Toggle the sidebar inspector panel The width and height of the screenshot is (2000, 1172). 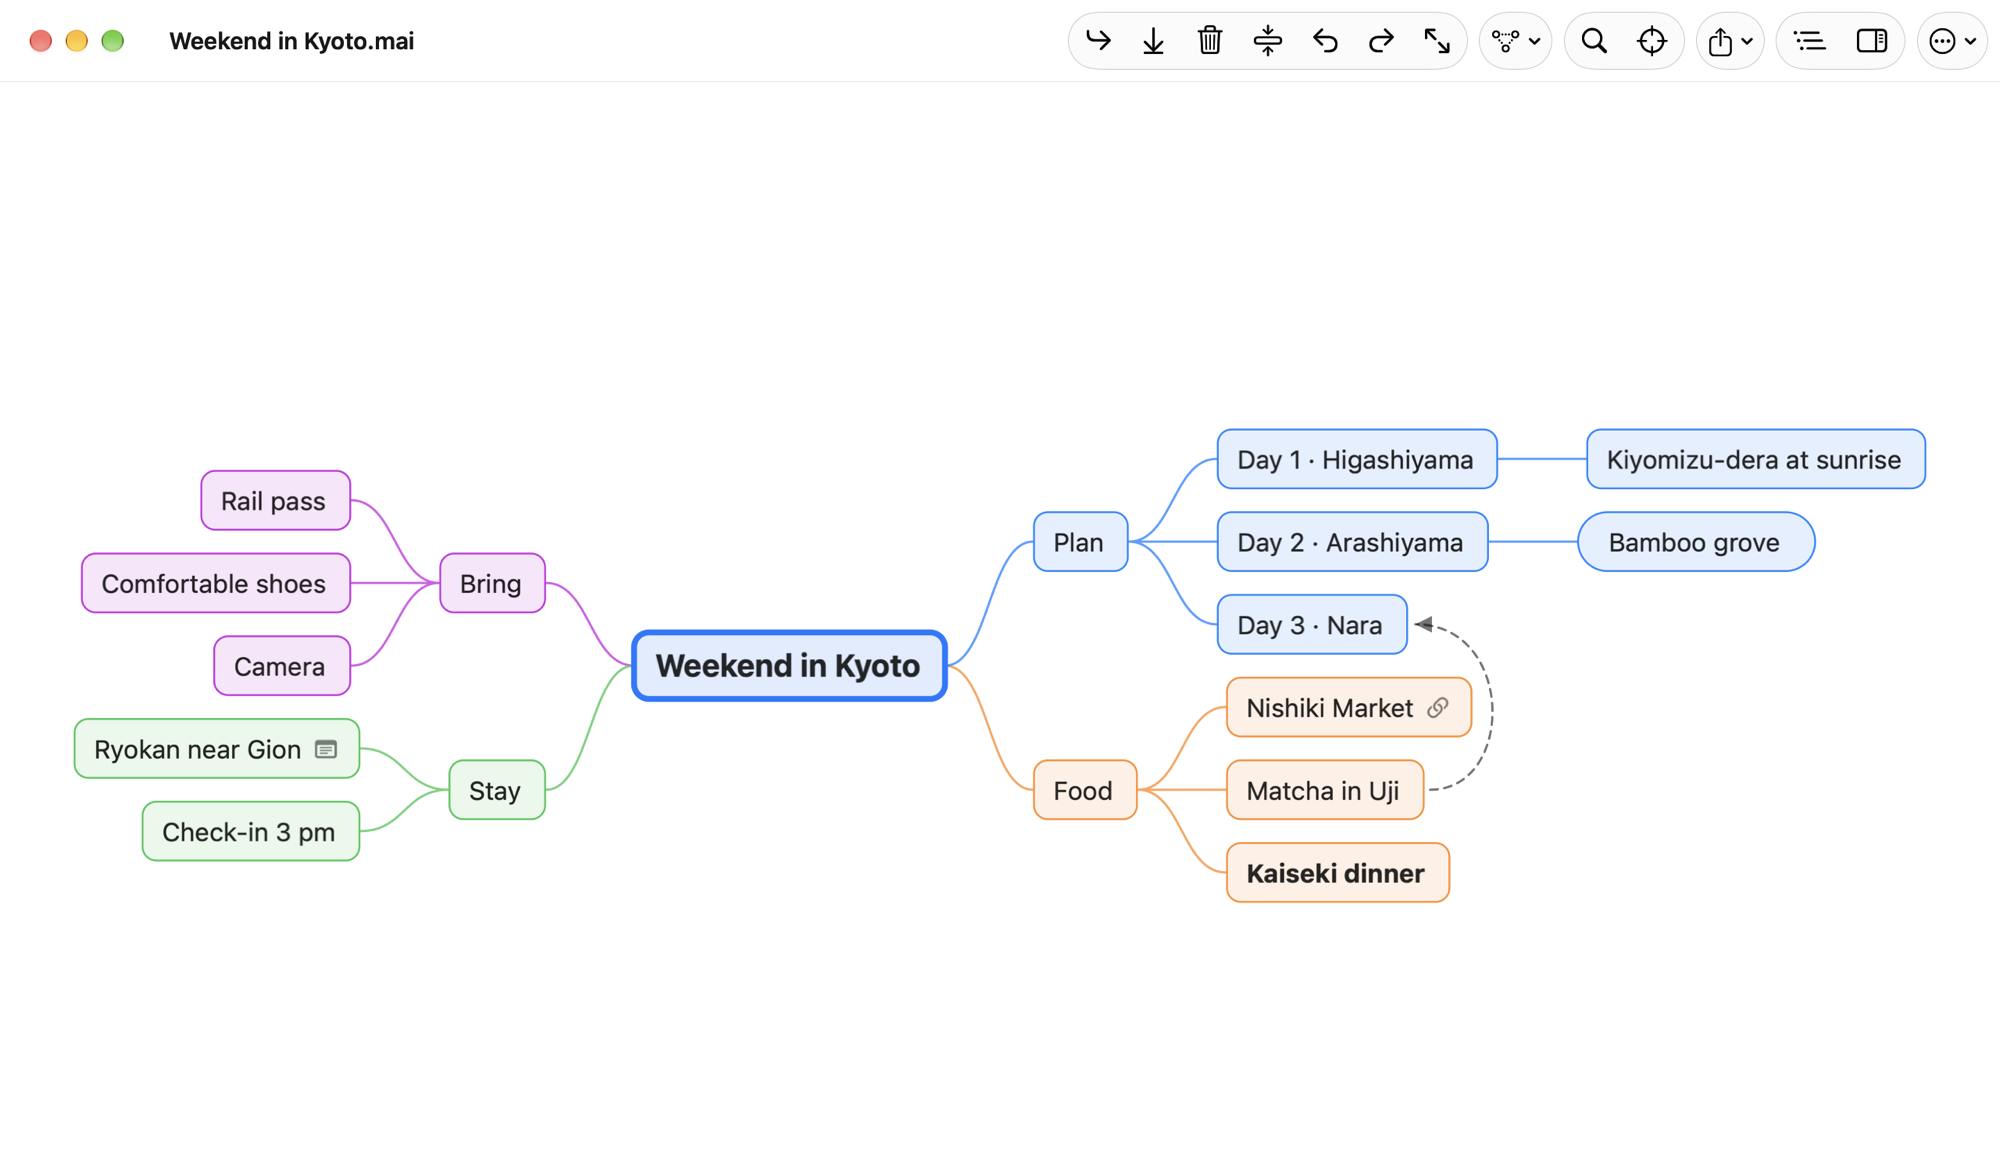pyautogui.click(x=1871, y=41)
